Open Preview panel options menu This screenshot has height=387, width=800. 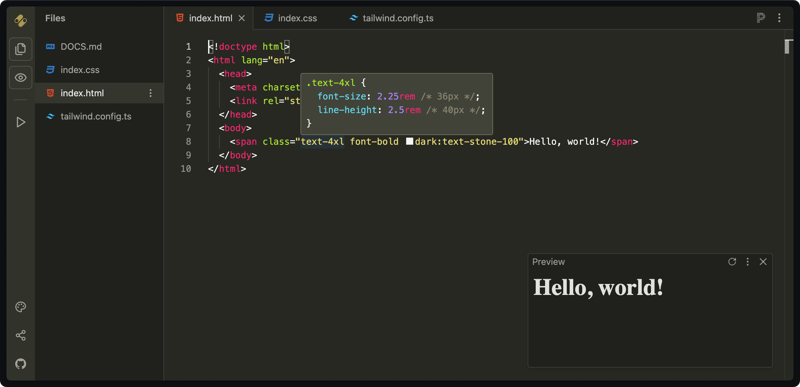point(747,262)
